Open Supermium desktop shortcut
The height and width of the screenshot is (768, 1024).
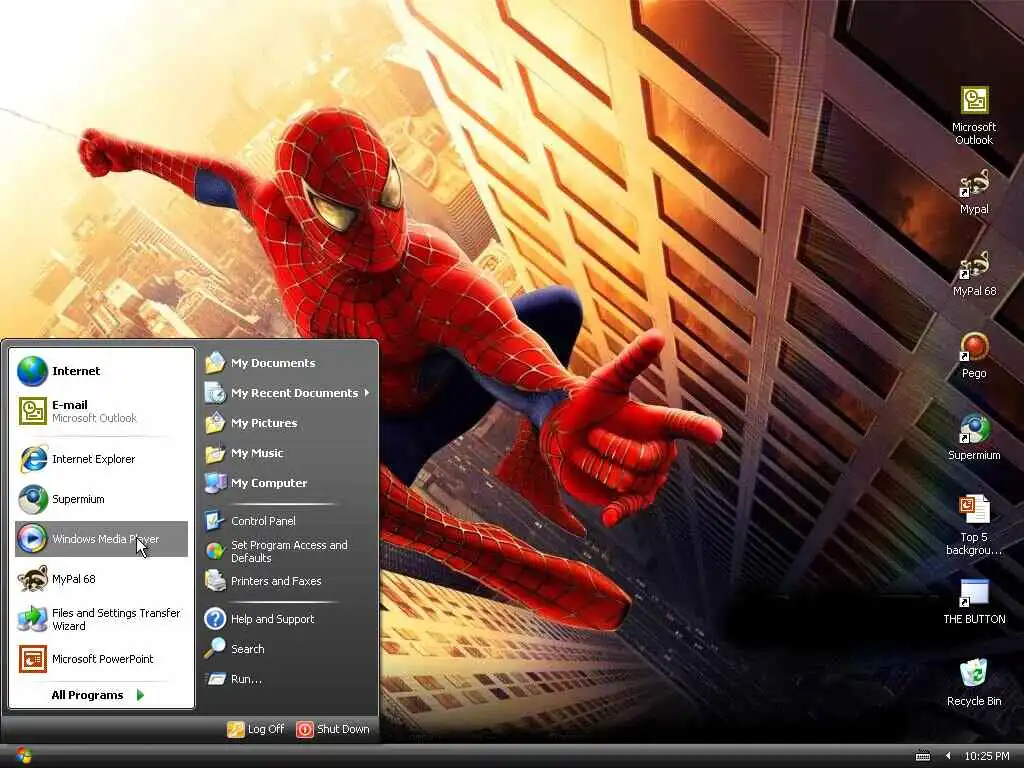click(x=974, y=438)
